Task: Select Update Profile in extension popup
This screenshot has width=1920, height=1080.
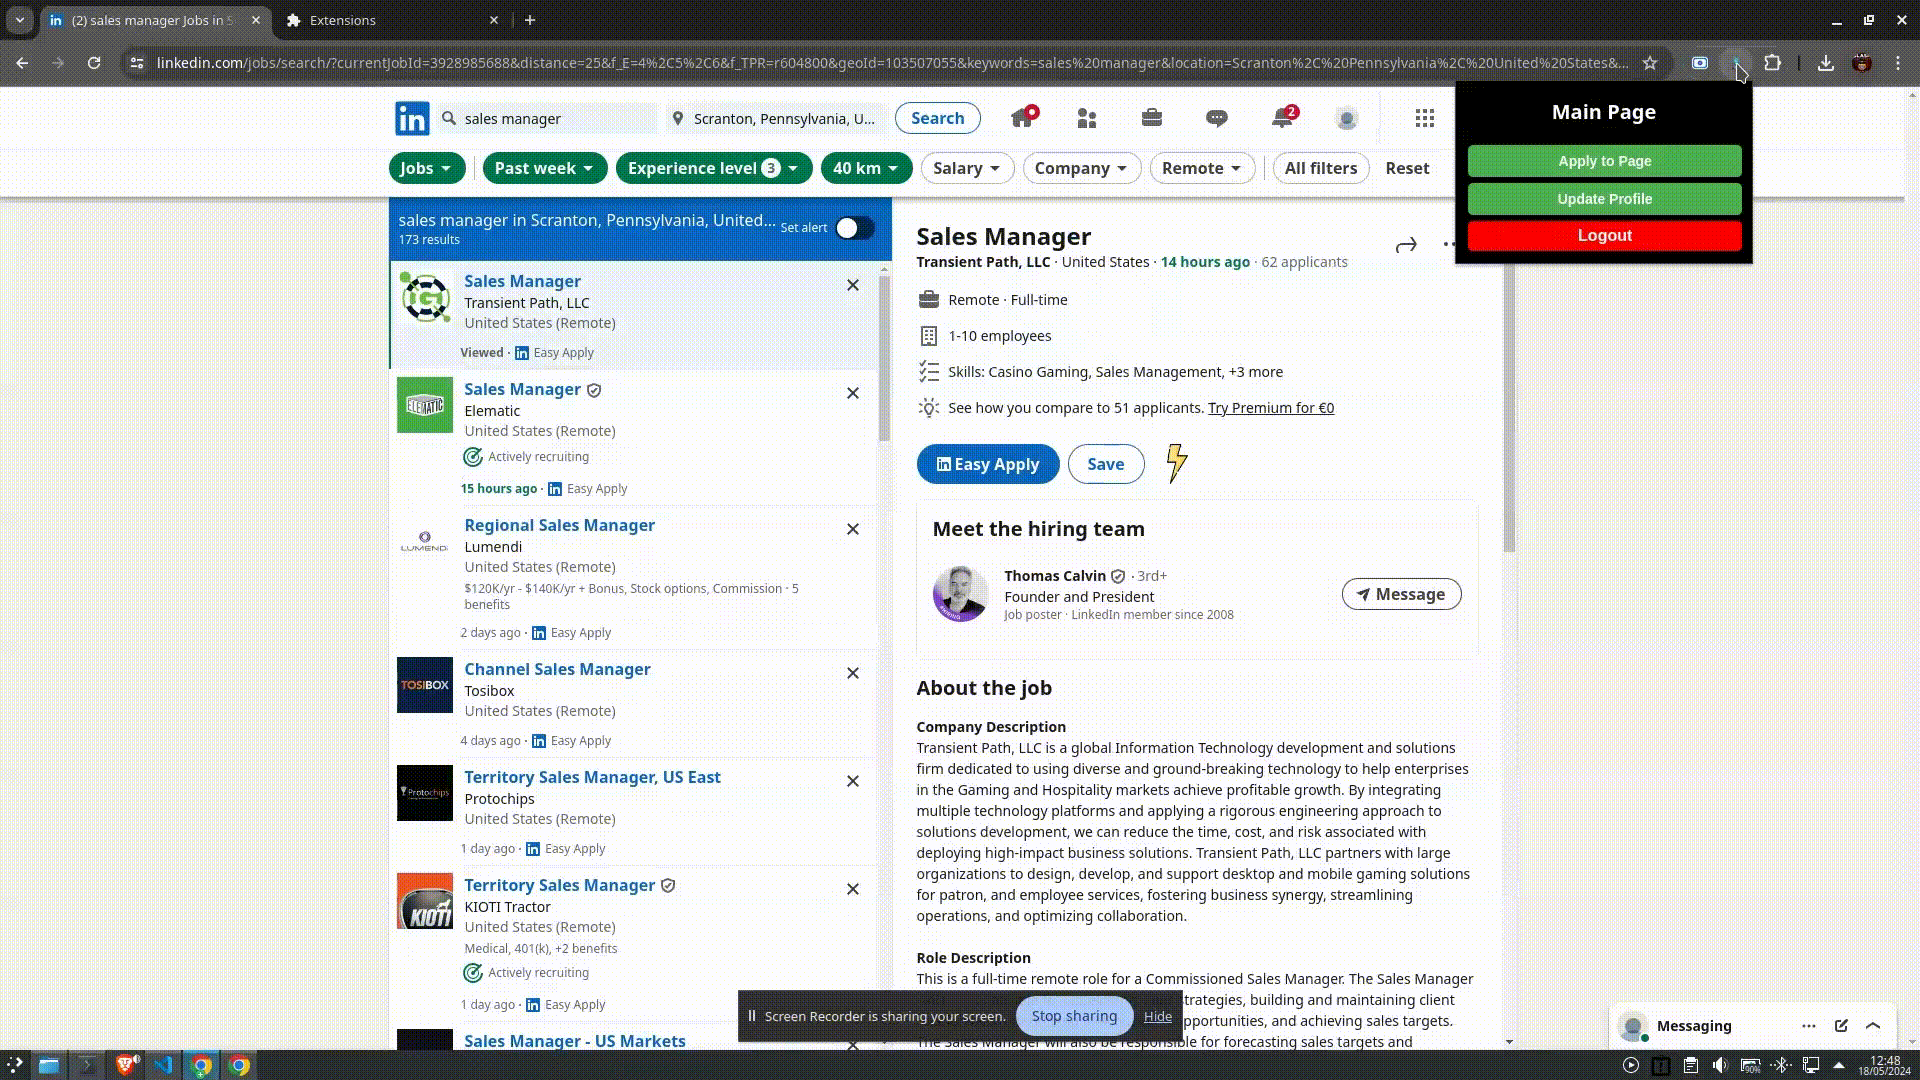Action: (x=1604, y=199)
